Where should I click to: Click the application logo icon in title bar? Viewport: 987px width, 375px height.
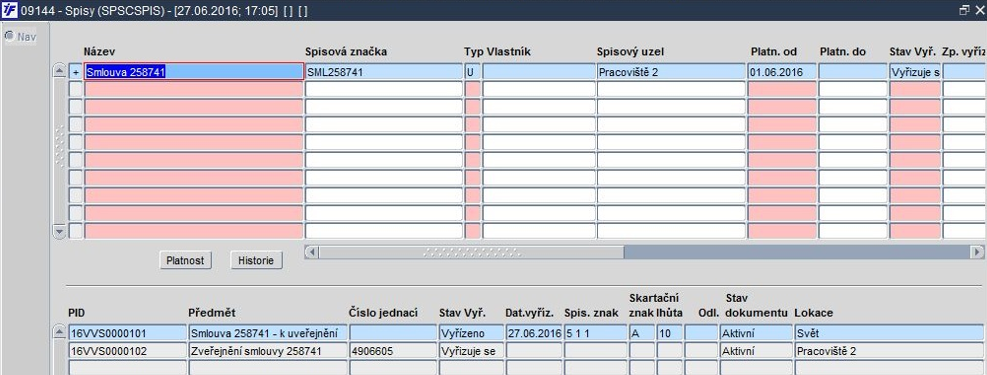tap(10, 11)
